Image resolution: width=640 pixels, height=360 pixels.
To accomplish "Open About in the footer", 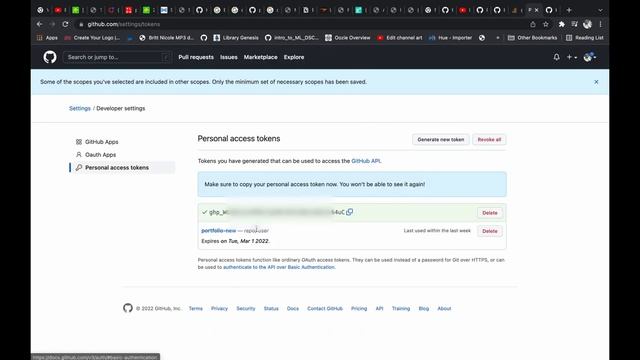I will click(x=444, y=309).
